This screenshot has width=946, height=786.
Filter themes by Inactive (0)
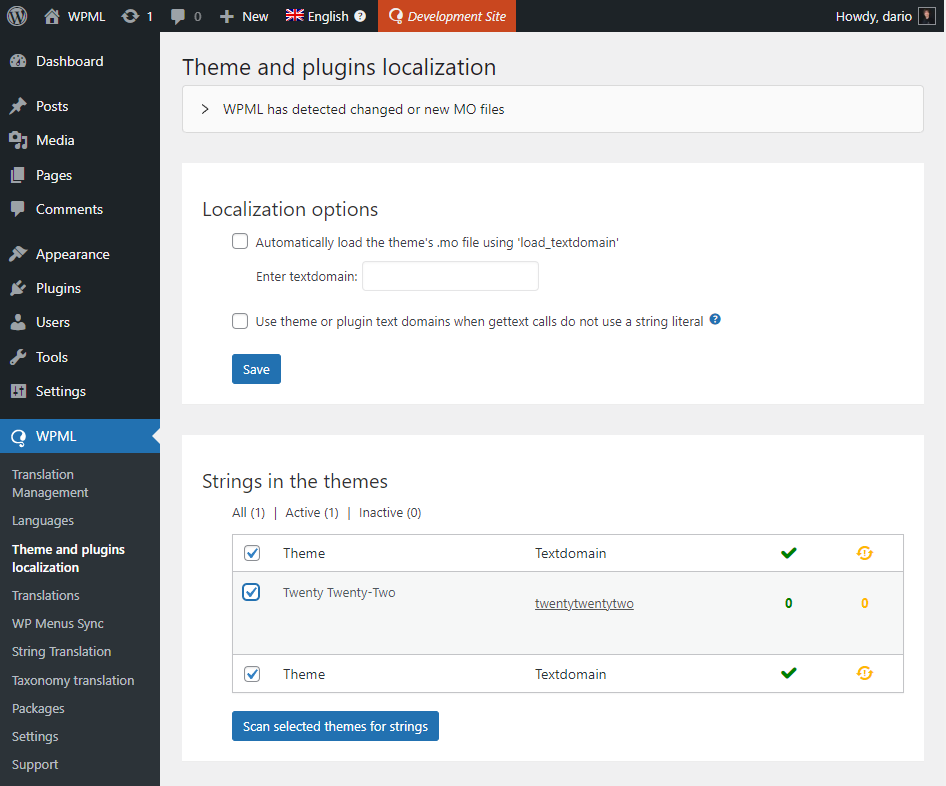click(390, 512)
